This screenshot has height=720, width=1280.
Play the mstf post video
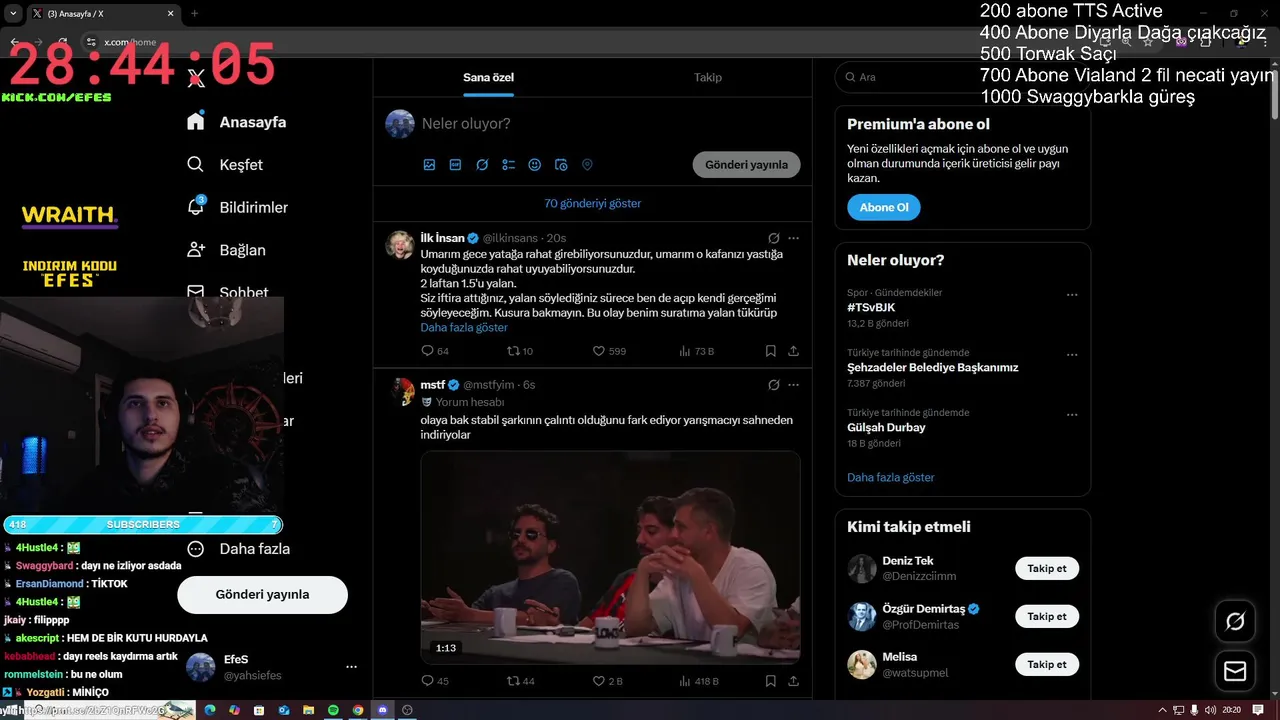[x=610, y=557]
